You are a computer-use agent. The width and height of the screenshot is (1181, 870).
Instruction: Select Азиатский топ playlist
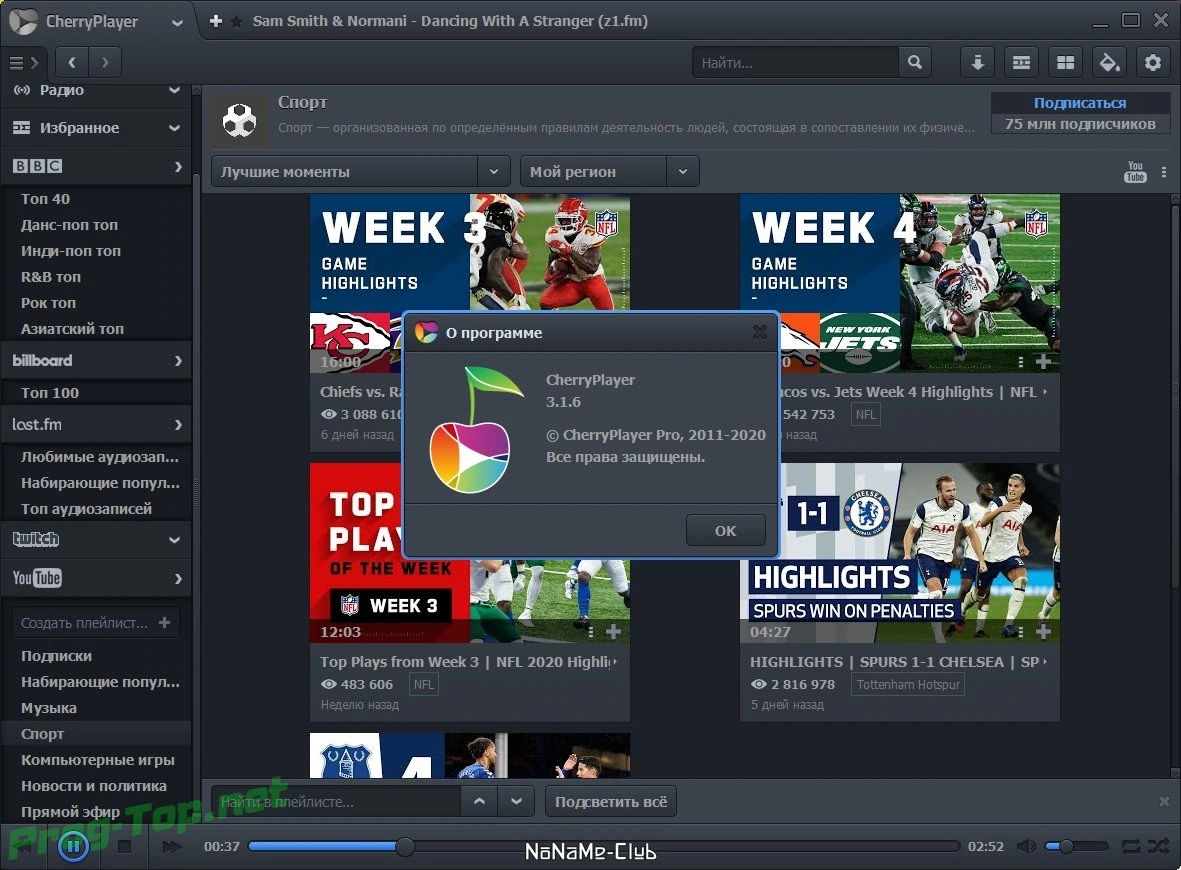click(72, 328)
